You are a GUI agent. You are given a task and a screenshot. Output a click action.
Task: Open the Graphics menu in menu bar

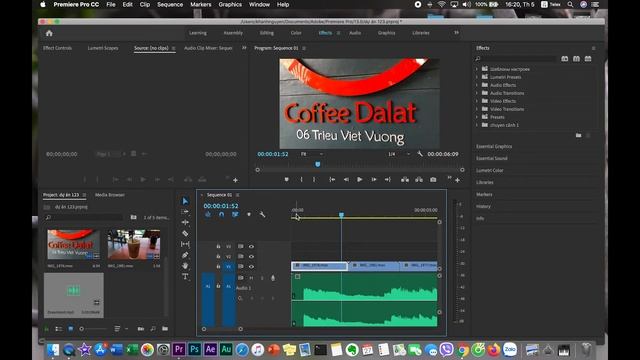click(230, 4)
